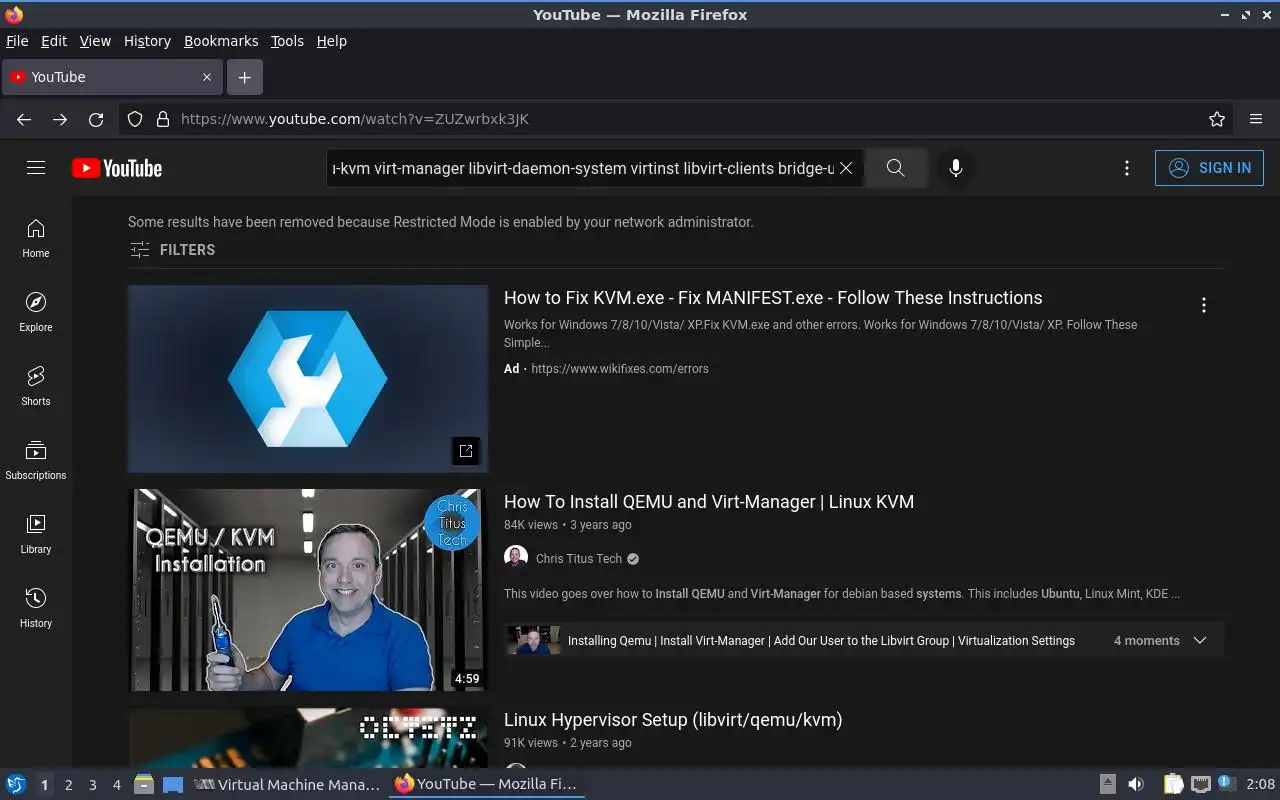Open Shorts in the sidebar

pos(36,386)
